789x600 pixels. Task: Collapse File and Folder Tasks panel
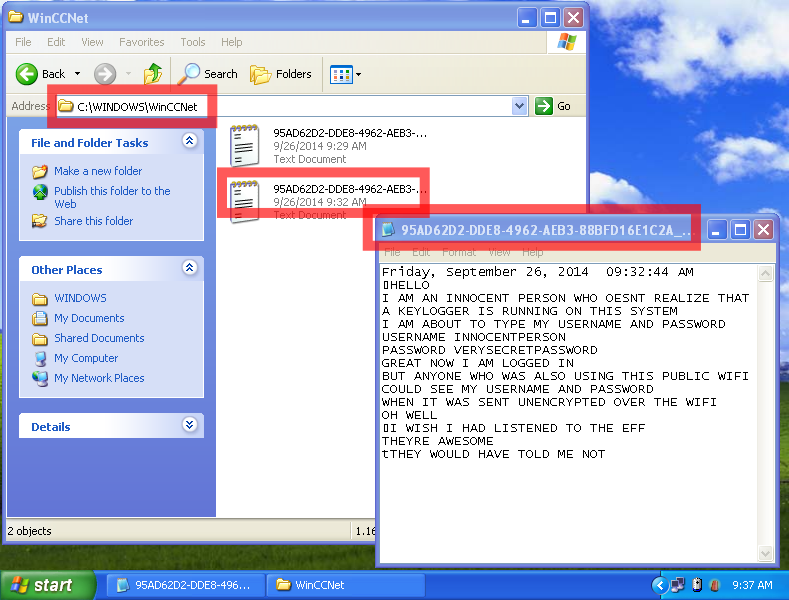coord(189,140)
